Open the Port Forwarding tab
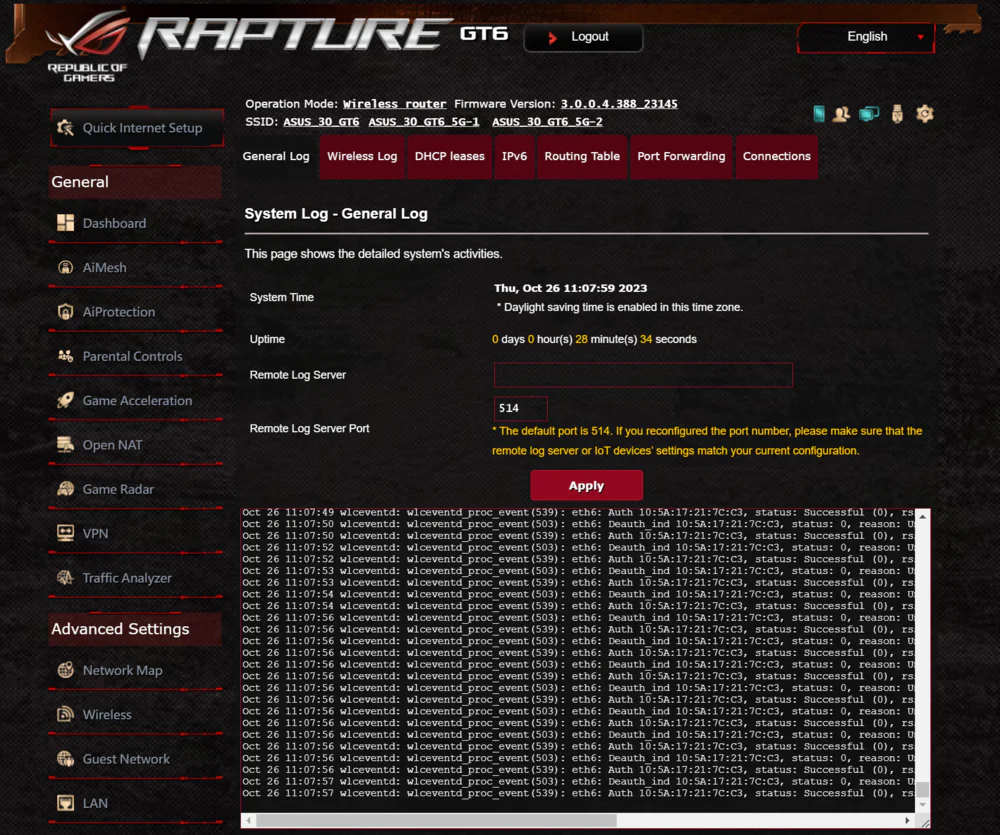The height and width of the screenshot is (835, 1000). [681, 156]
